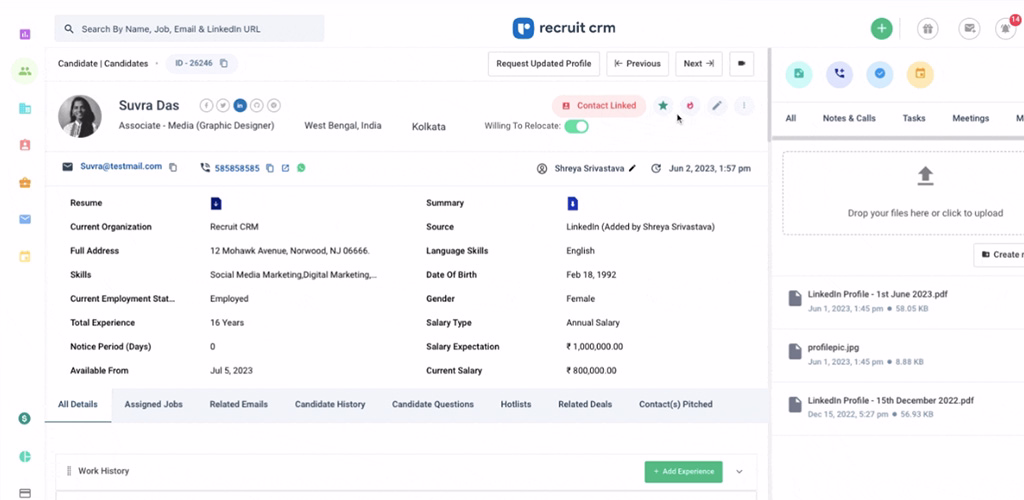1024x500 pixels.
Task: Switch to the All Details tab
Action: (78, 405)
